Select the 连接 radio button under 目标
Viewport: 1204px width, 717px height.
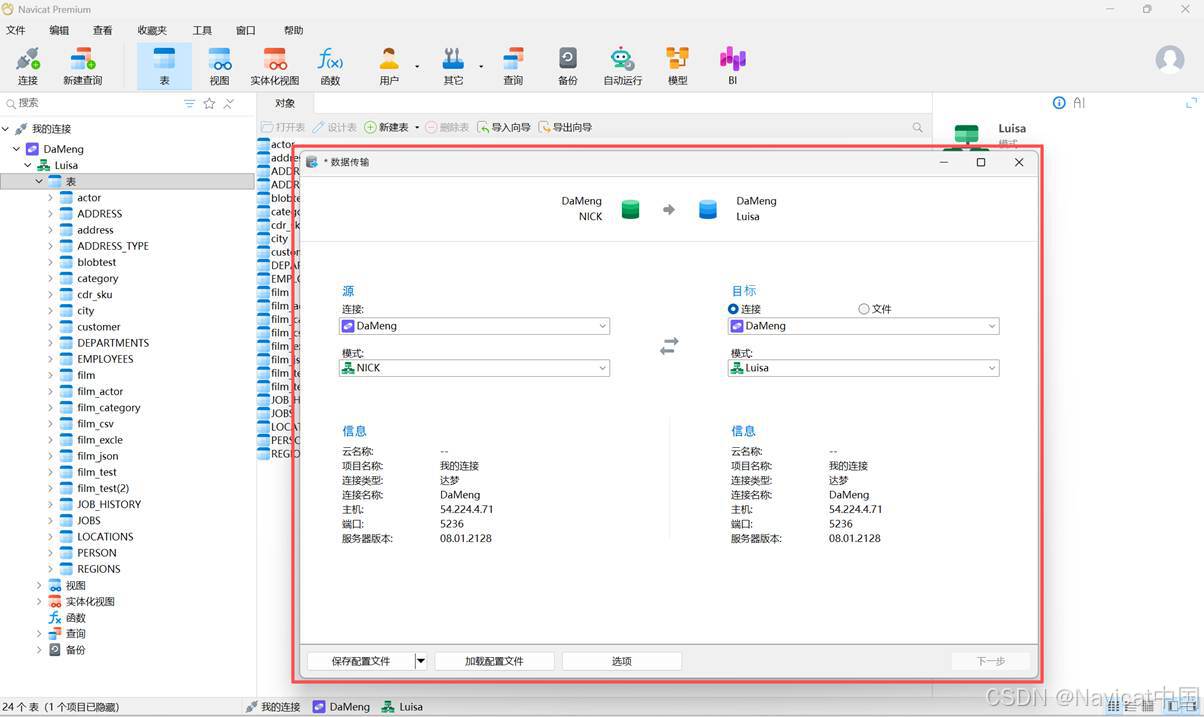coord(734,309)
